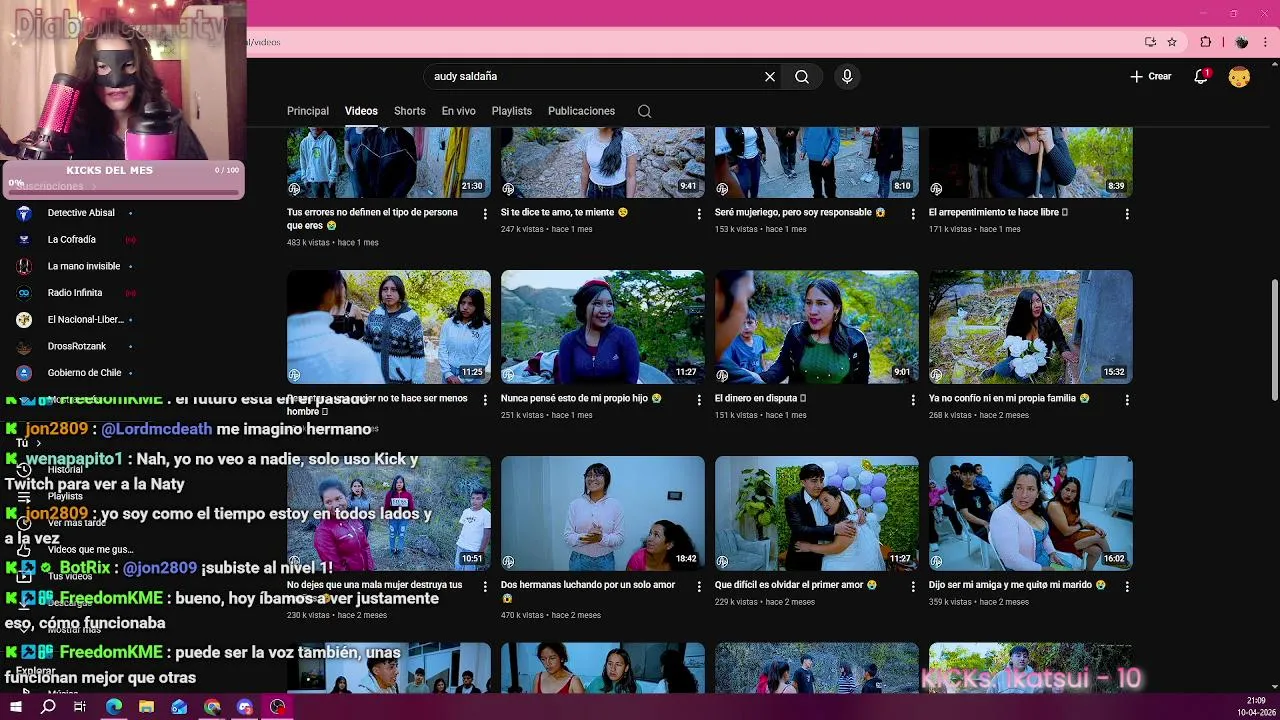Open Outlook mail taskbar icon

point(179,707)
